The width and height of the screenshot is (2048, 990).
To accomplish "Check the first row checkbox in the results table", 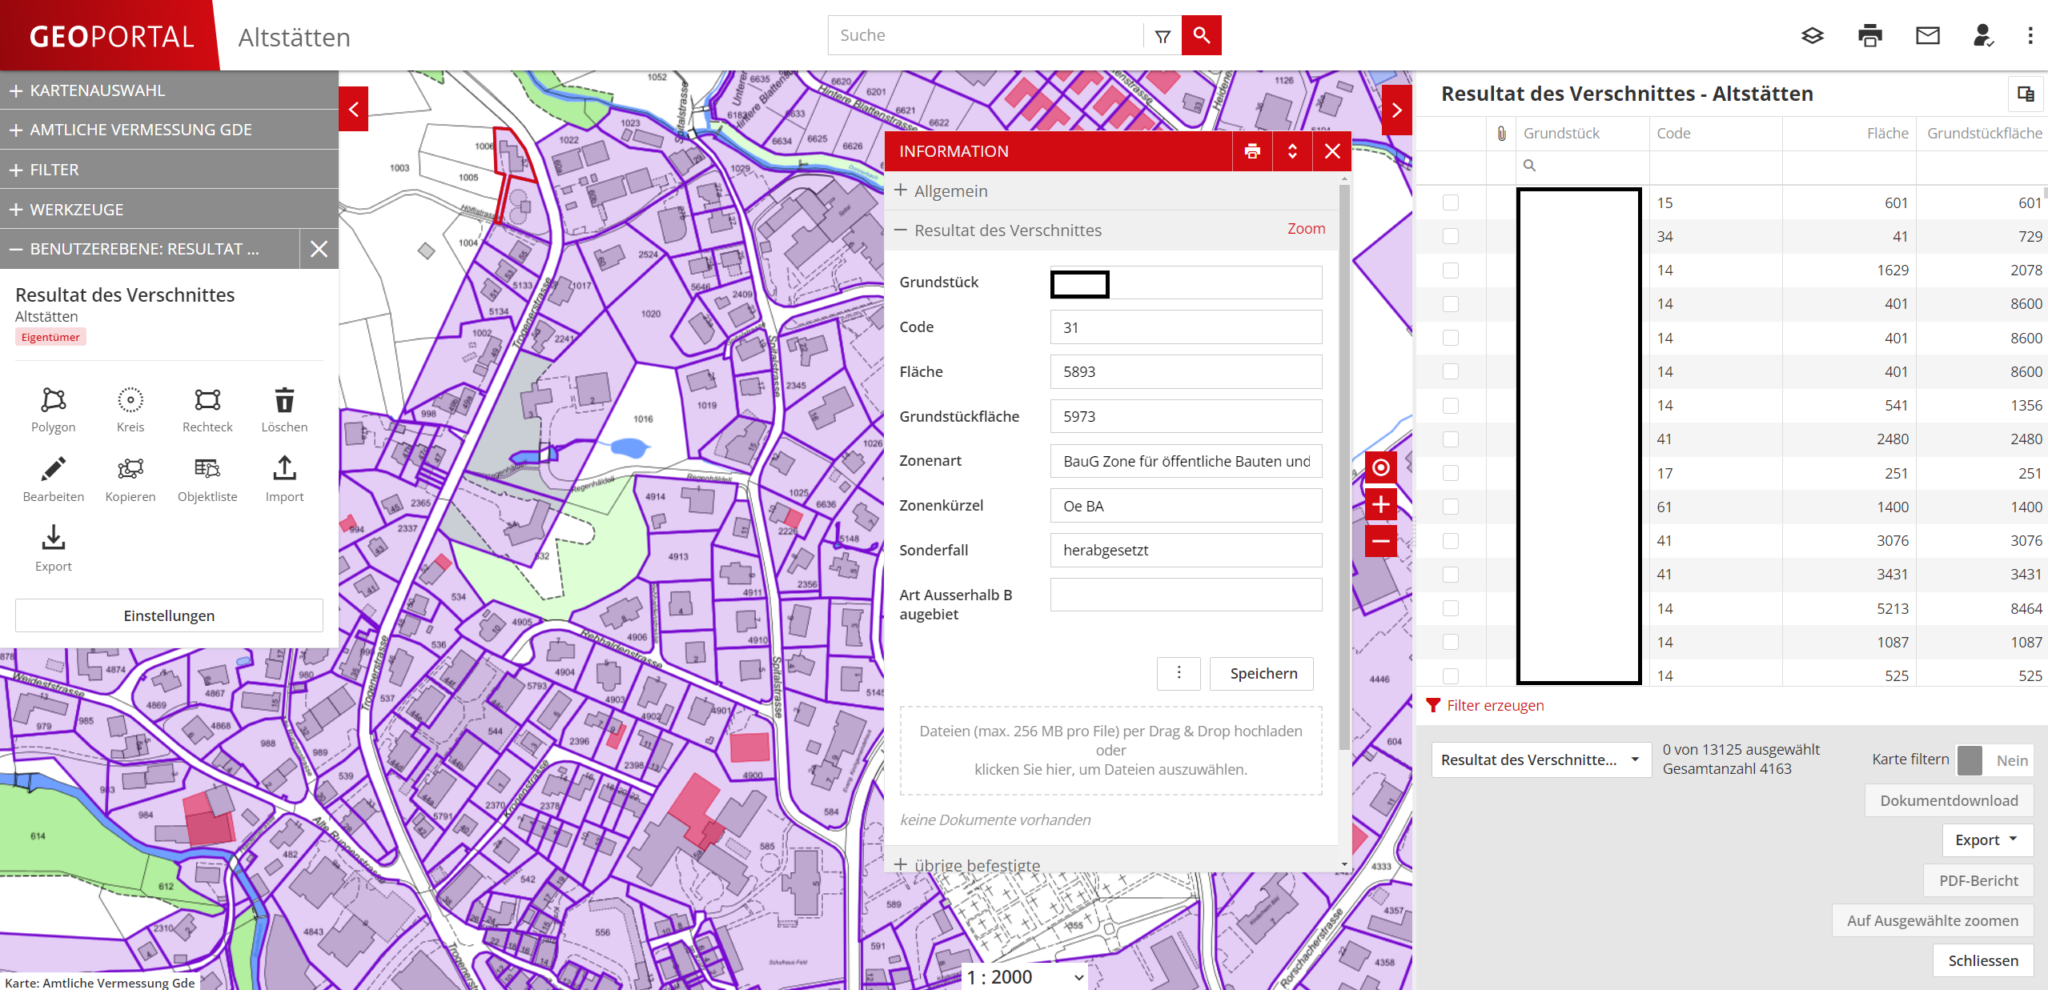I will (x=1452, y=201).
